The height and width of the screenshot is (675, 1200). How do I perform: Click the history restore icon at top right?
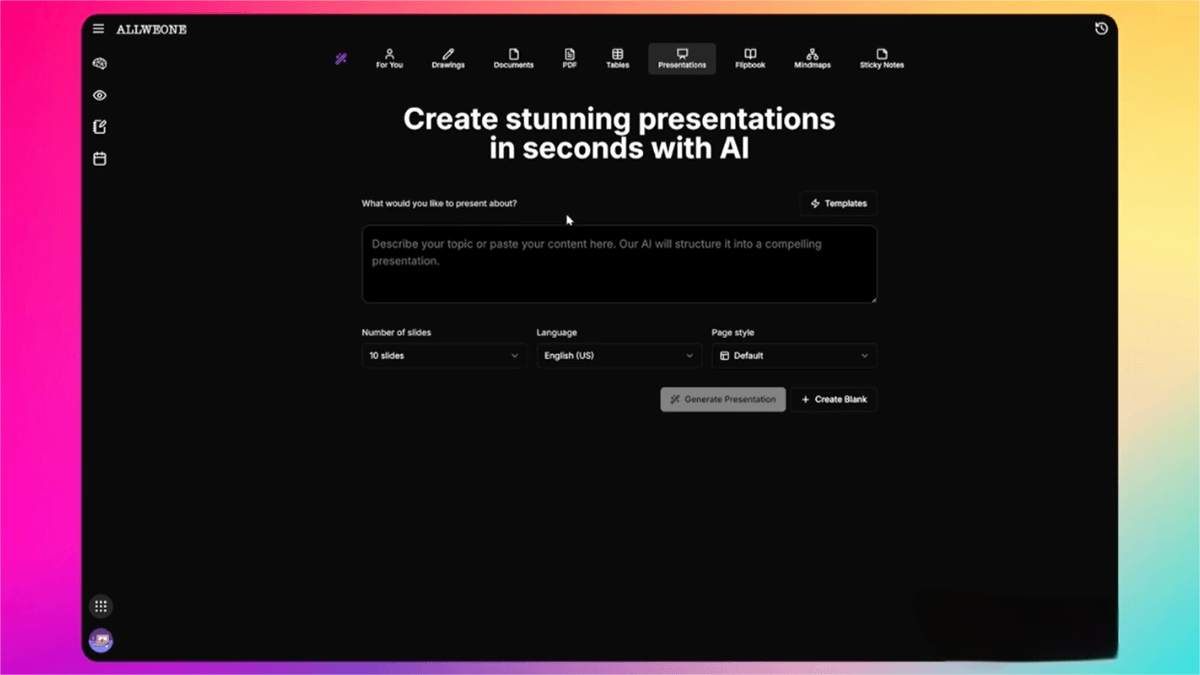tap(1101, 28)
